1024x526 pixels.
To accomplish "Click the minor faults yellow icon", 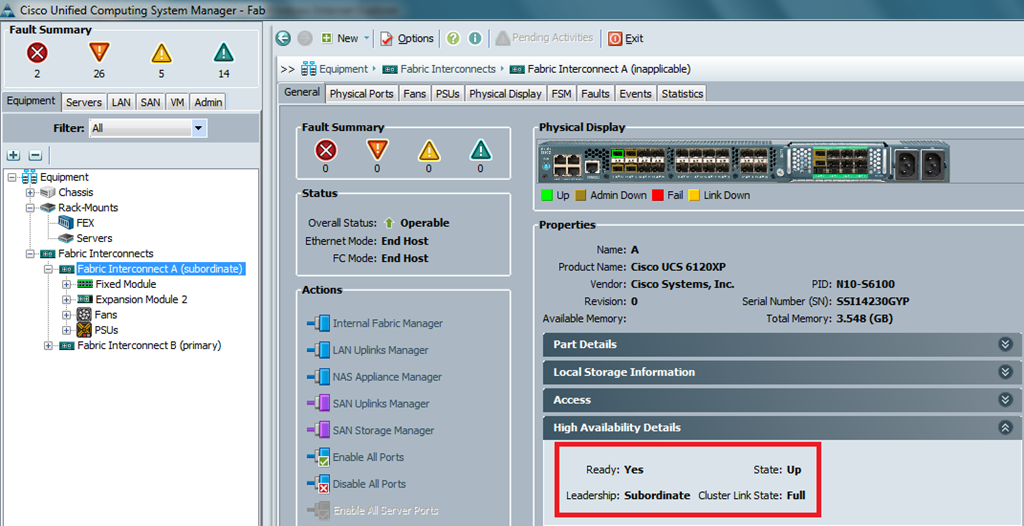I will (161, 53).
